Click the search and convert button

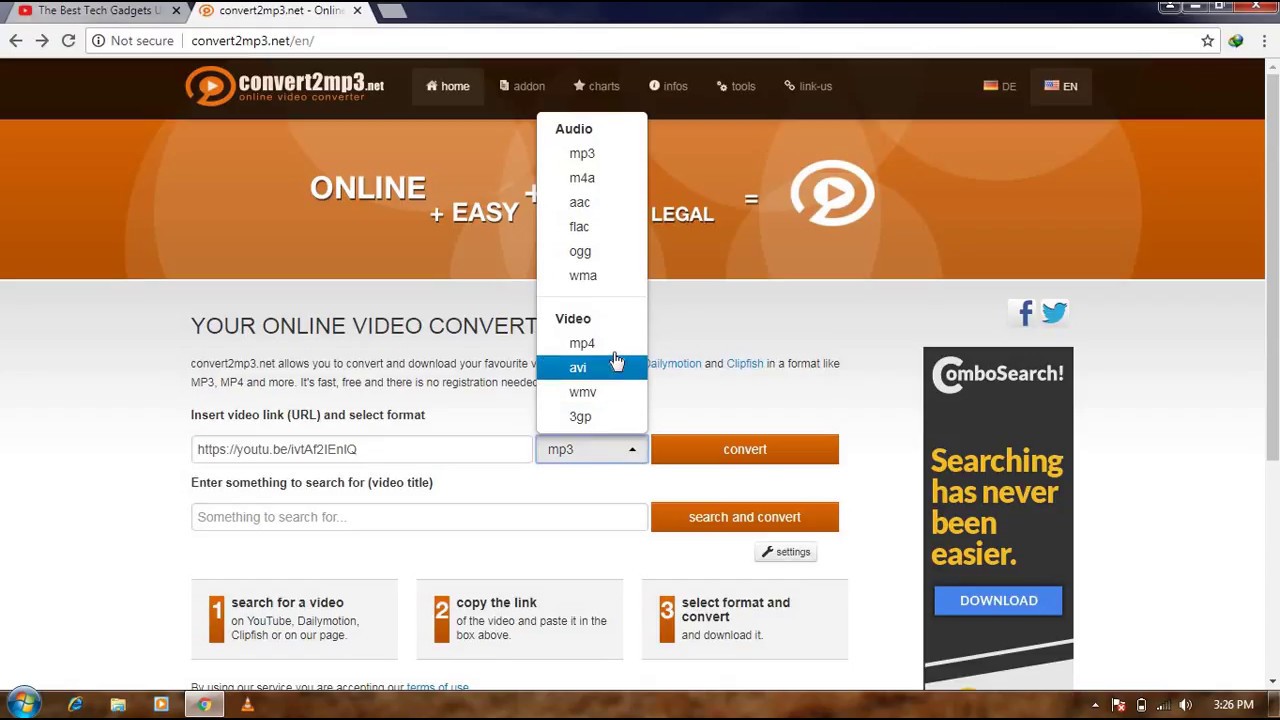(x=745, y=517)
